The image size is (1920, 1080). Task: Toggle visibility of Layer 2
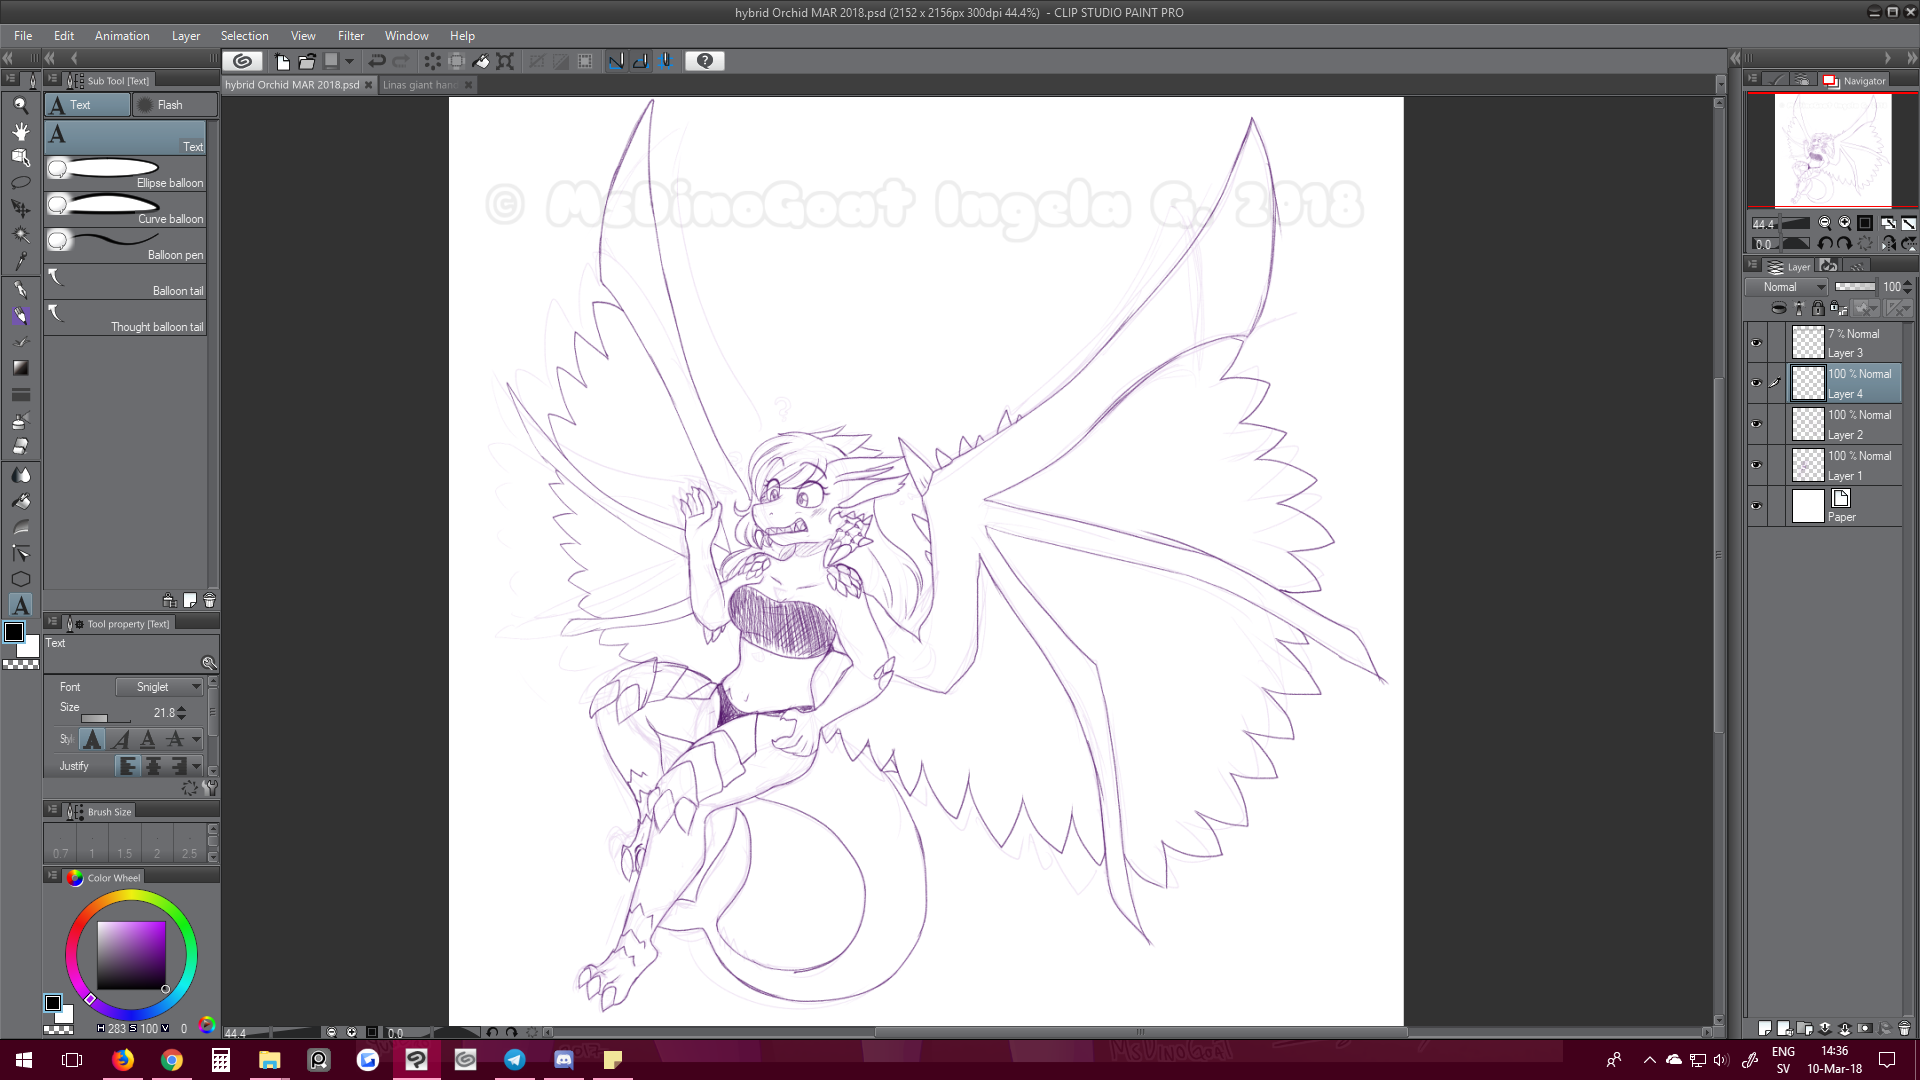pos(1756,424)
